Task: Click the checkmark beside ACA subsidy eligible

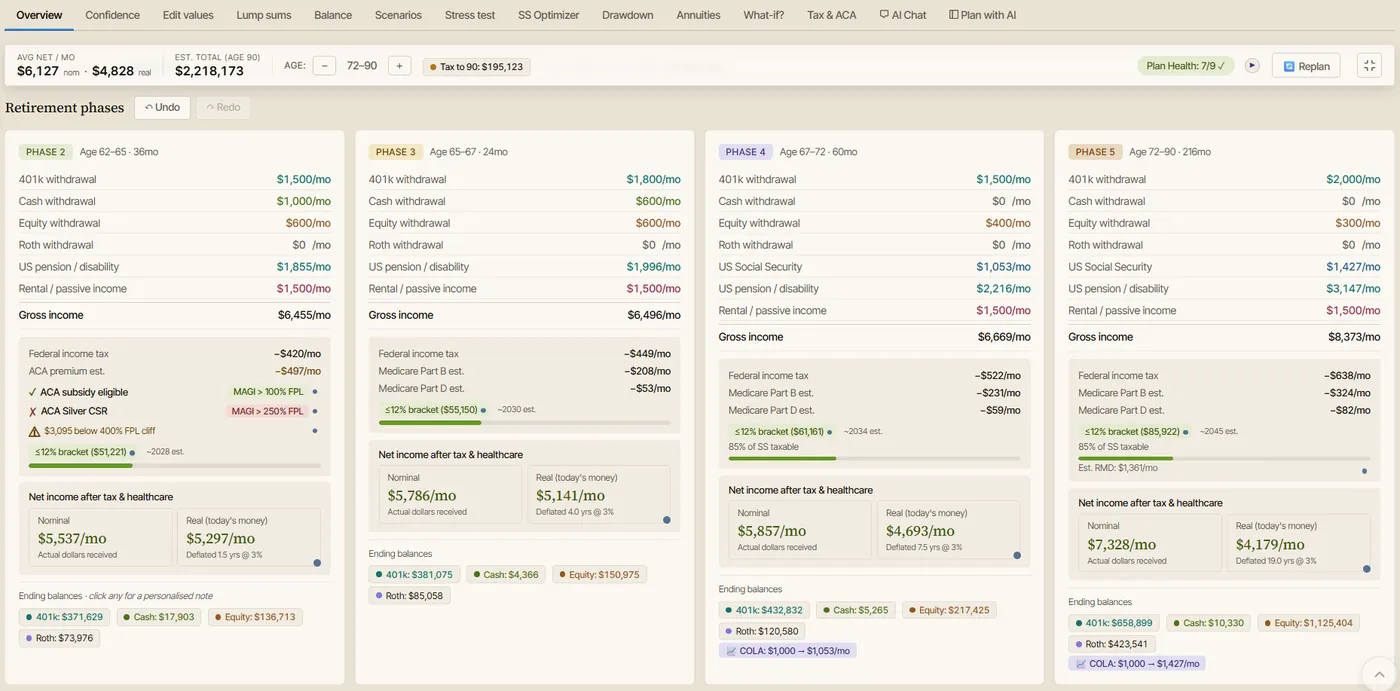Action: coord(33,392)
